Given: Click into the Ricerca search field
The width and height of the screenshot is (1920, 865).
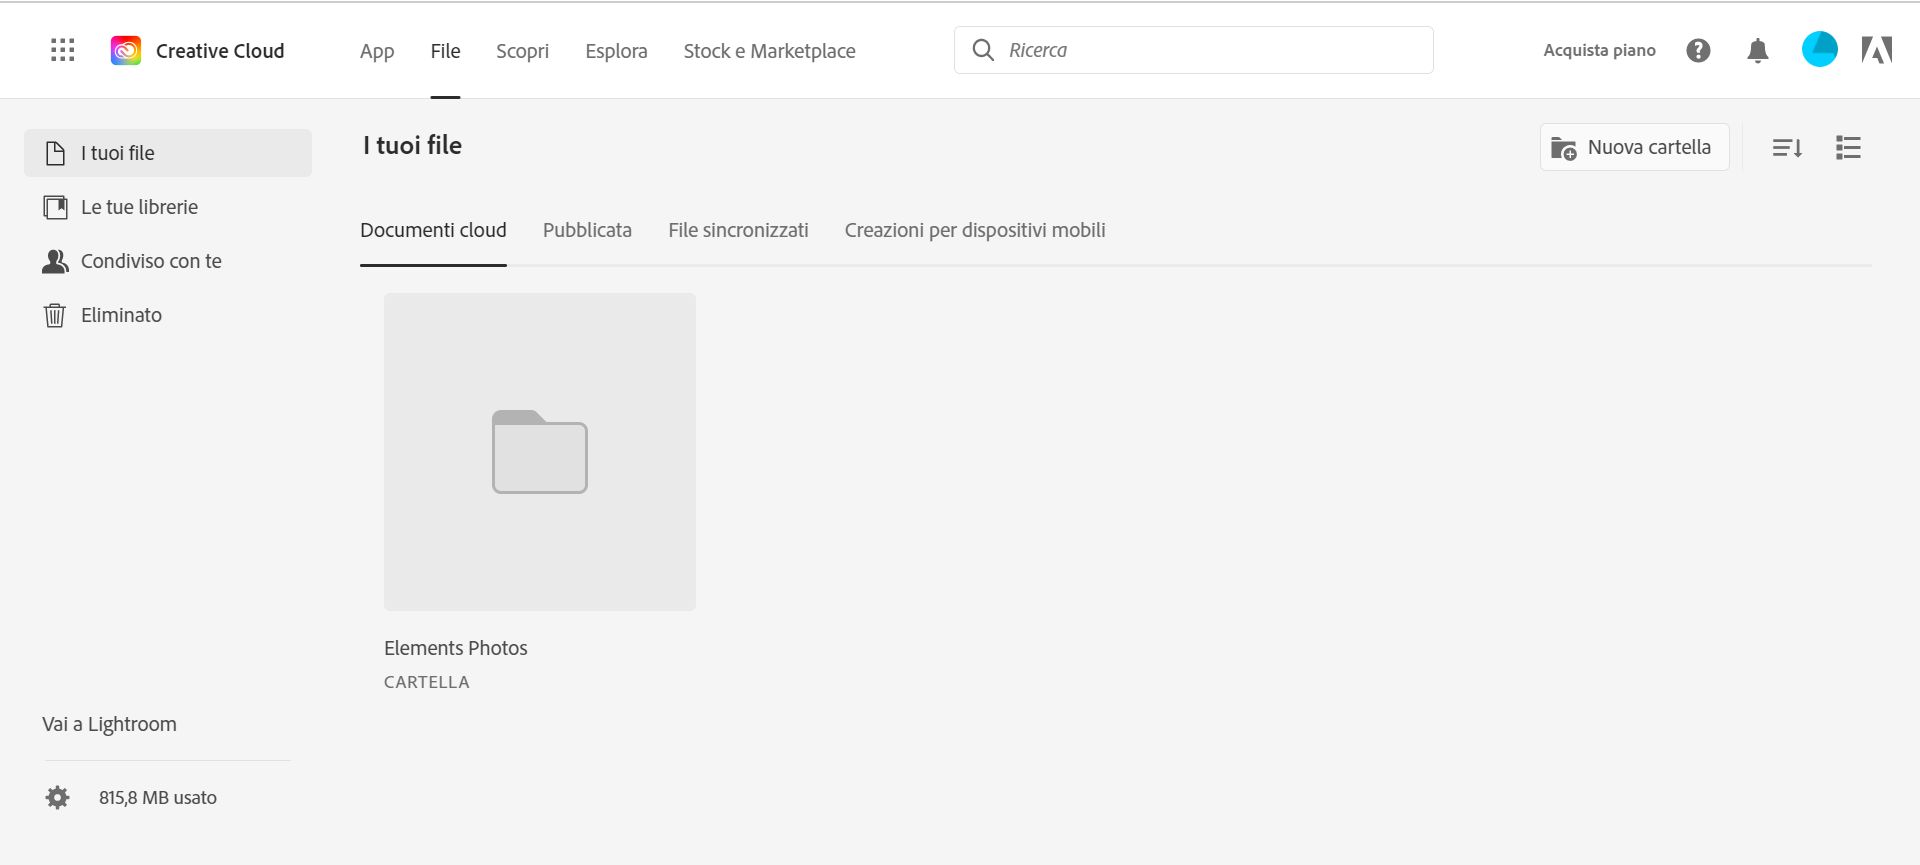Looking at the screenshot, I should [1193, 50].
